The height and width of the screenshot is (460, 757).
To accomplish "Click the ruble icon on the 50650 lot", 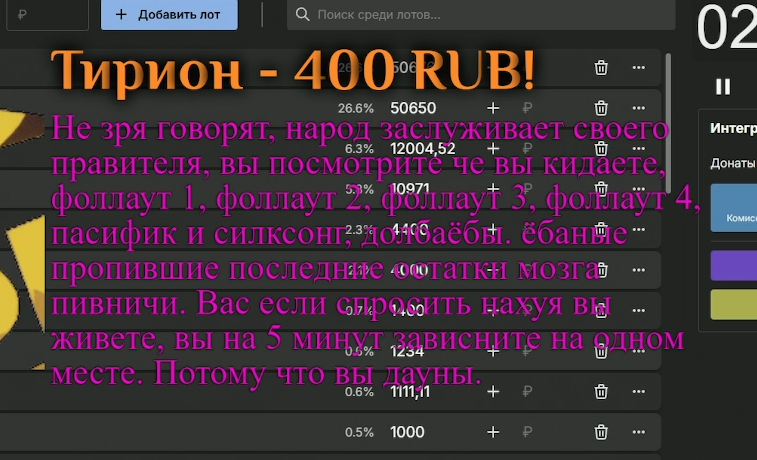I will click(527, 108).
